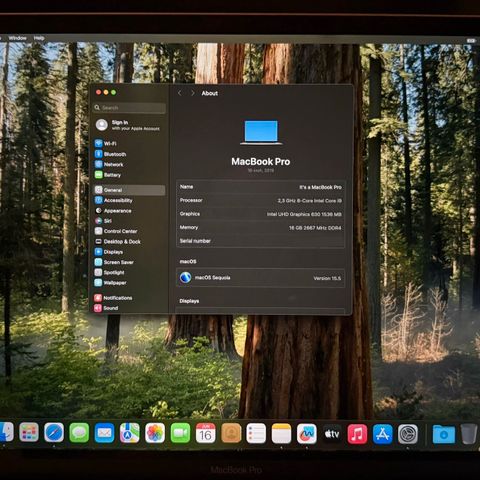Viewport: 480px width, 480px height.
Task: Click System Settings gear icon in Dock
Action: pyautogui.click(x=408, y=434)
